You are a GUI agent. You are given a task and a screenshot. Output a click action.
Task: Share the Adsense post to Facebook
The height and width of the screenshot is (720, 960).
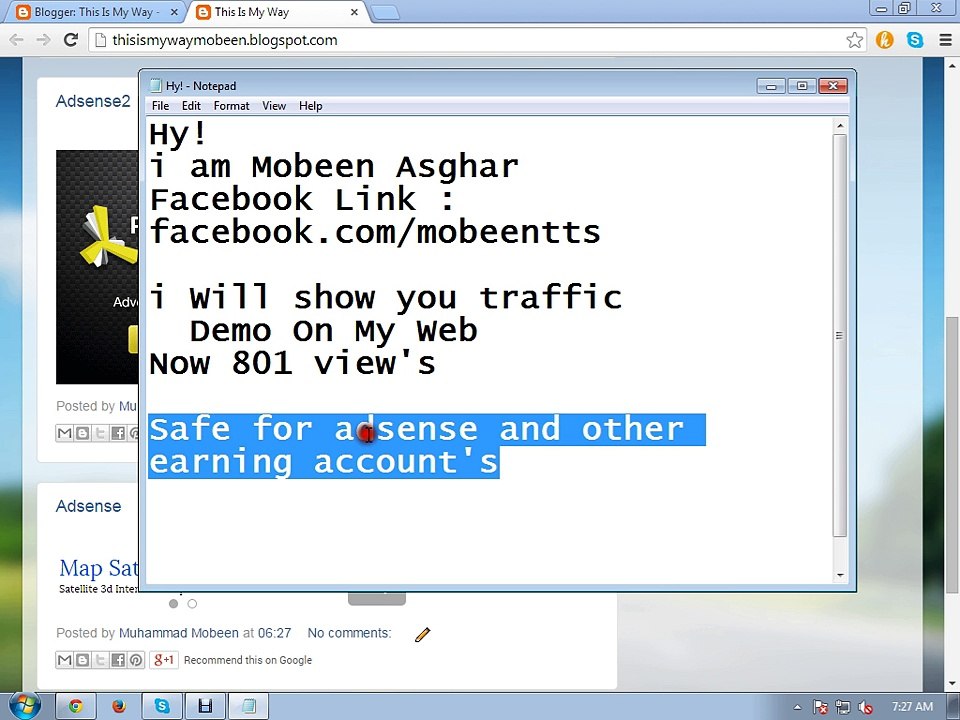(118, 660)
